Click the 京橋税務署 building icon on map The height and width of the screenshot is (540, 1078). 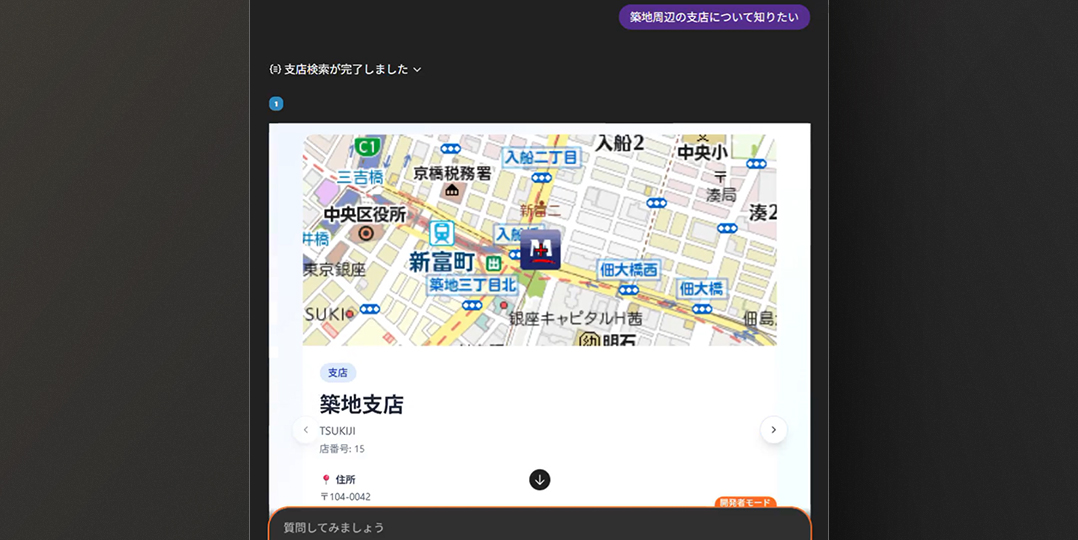click(x=452, y=190)
